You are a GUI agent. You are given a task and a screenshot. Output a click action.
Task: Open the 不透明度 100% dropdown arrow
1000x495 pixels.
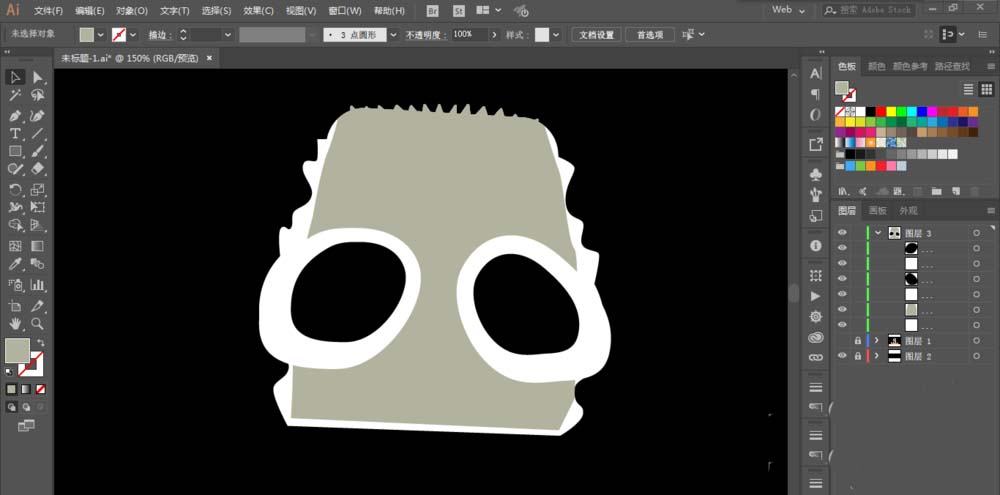(x=493, y=34)
